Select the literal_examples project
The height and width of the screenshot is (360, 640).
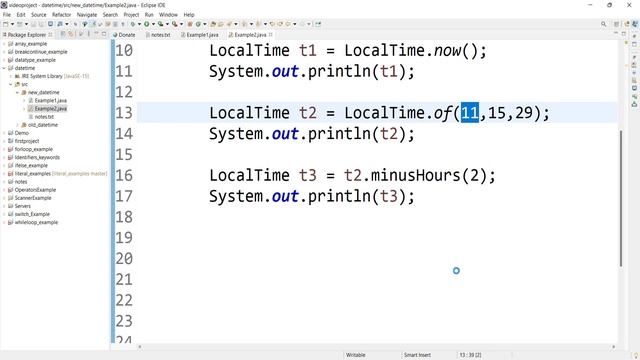click(33, 174)
